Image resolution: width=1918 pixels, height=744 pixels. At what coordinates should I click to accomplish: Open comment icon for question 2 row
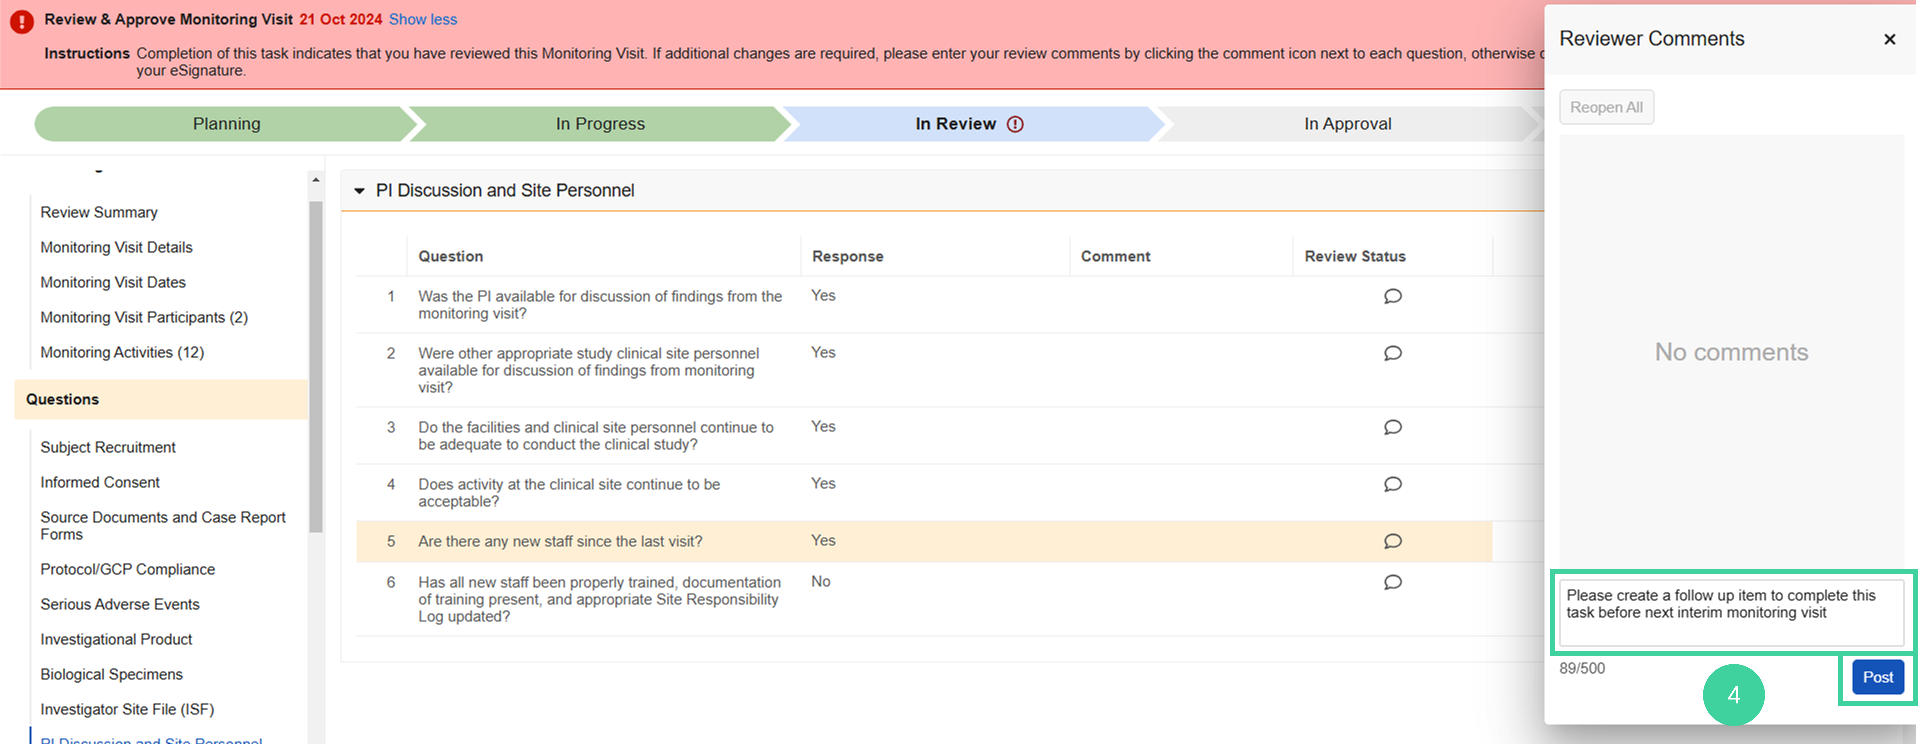pyautogui.click(x=1392, y=353)
